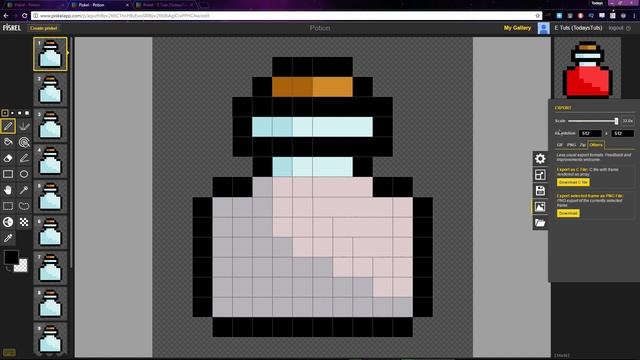
Task: Select the Stroke line tool
Action: [x=24, y=158]
